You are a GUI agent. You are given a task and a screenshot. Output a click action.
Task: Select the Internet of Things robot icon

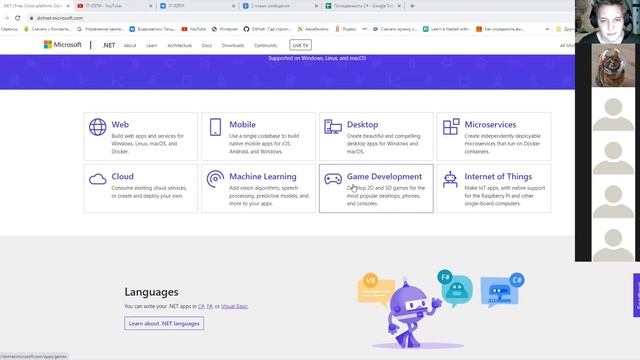(x=450, y=179)
